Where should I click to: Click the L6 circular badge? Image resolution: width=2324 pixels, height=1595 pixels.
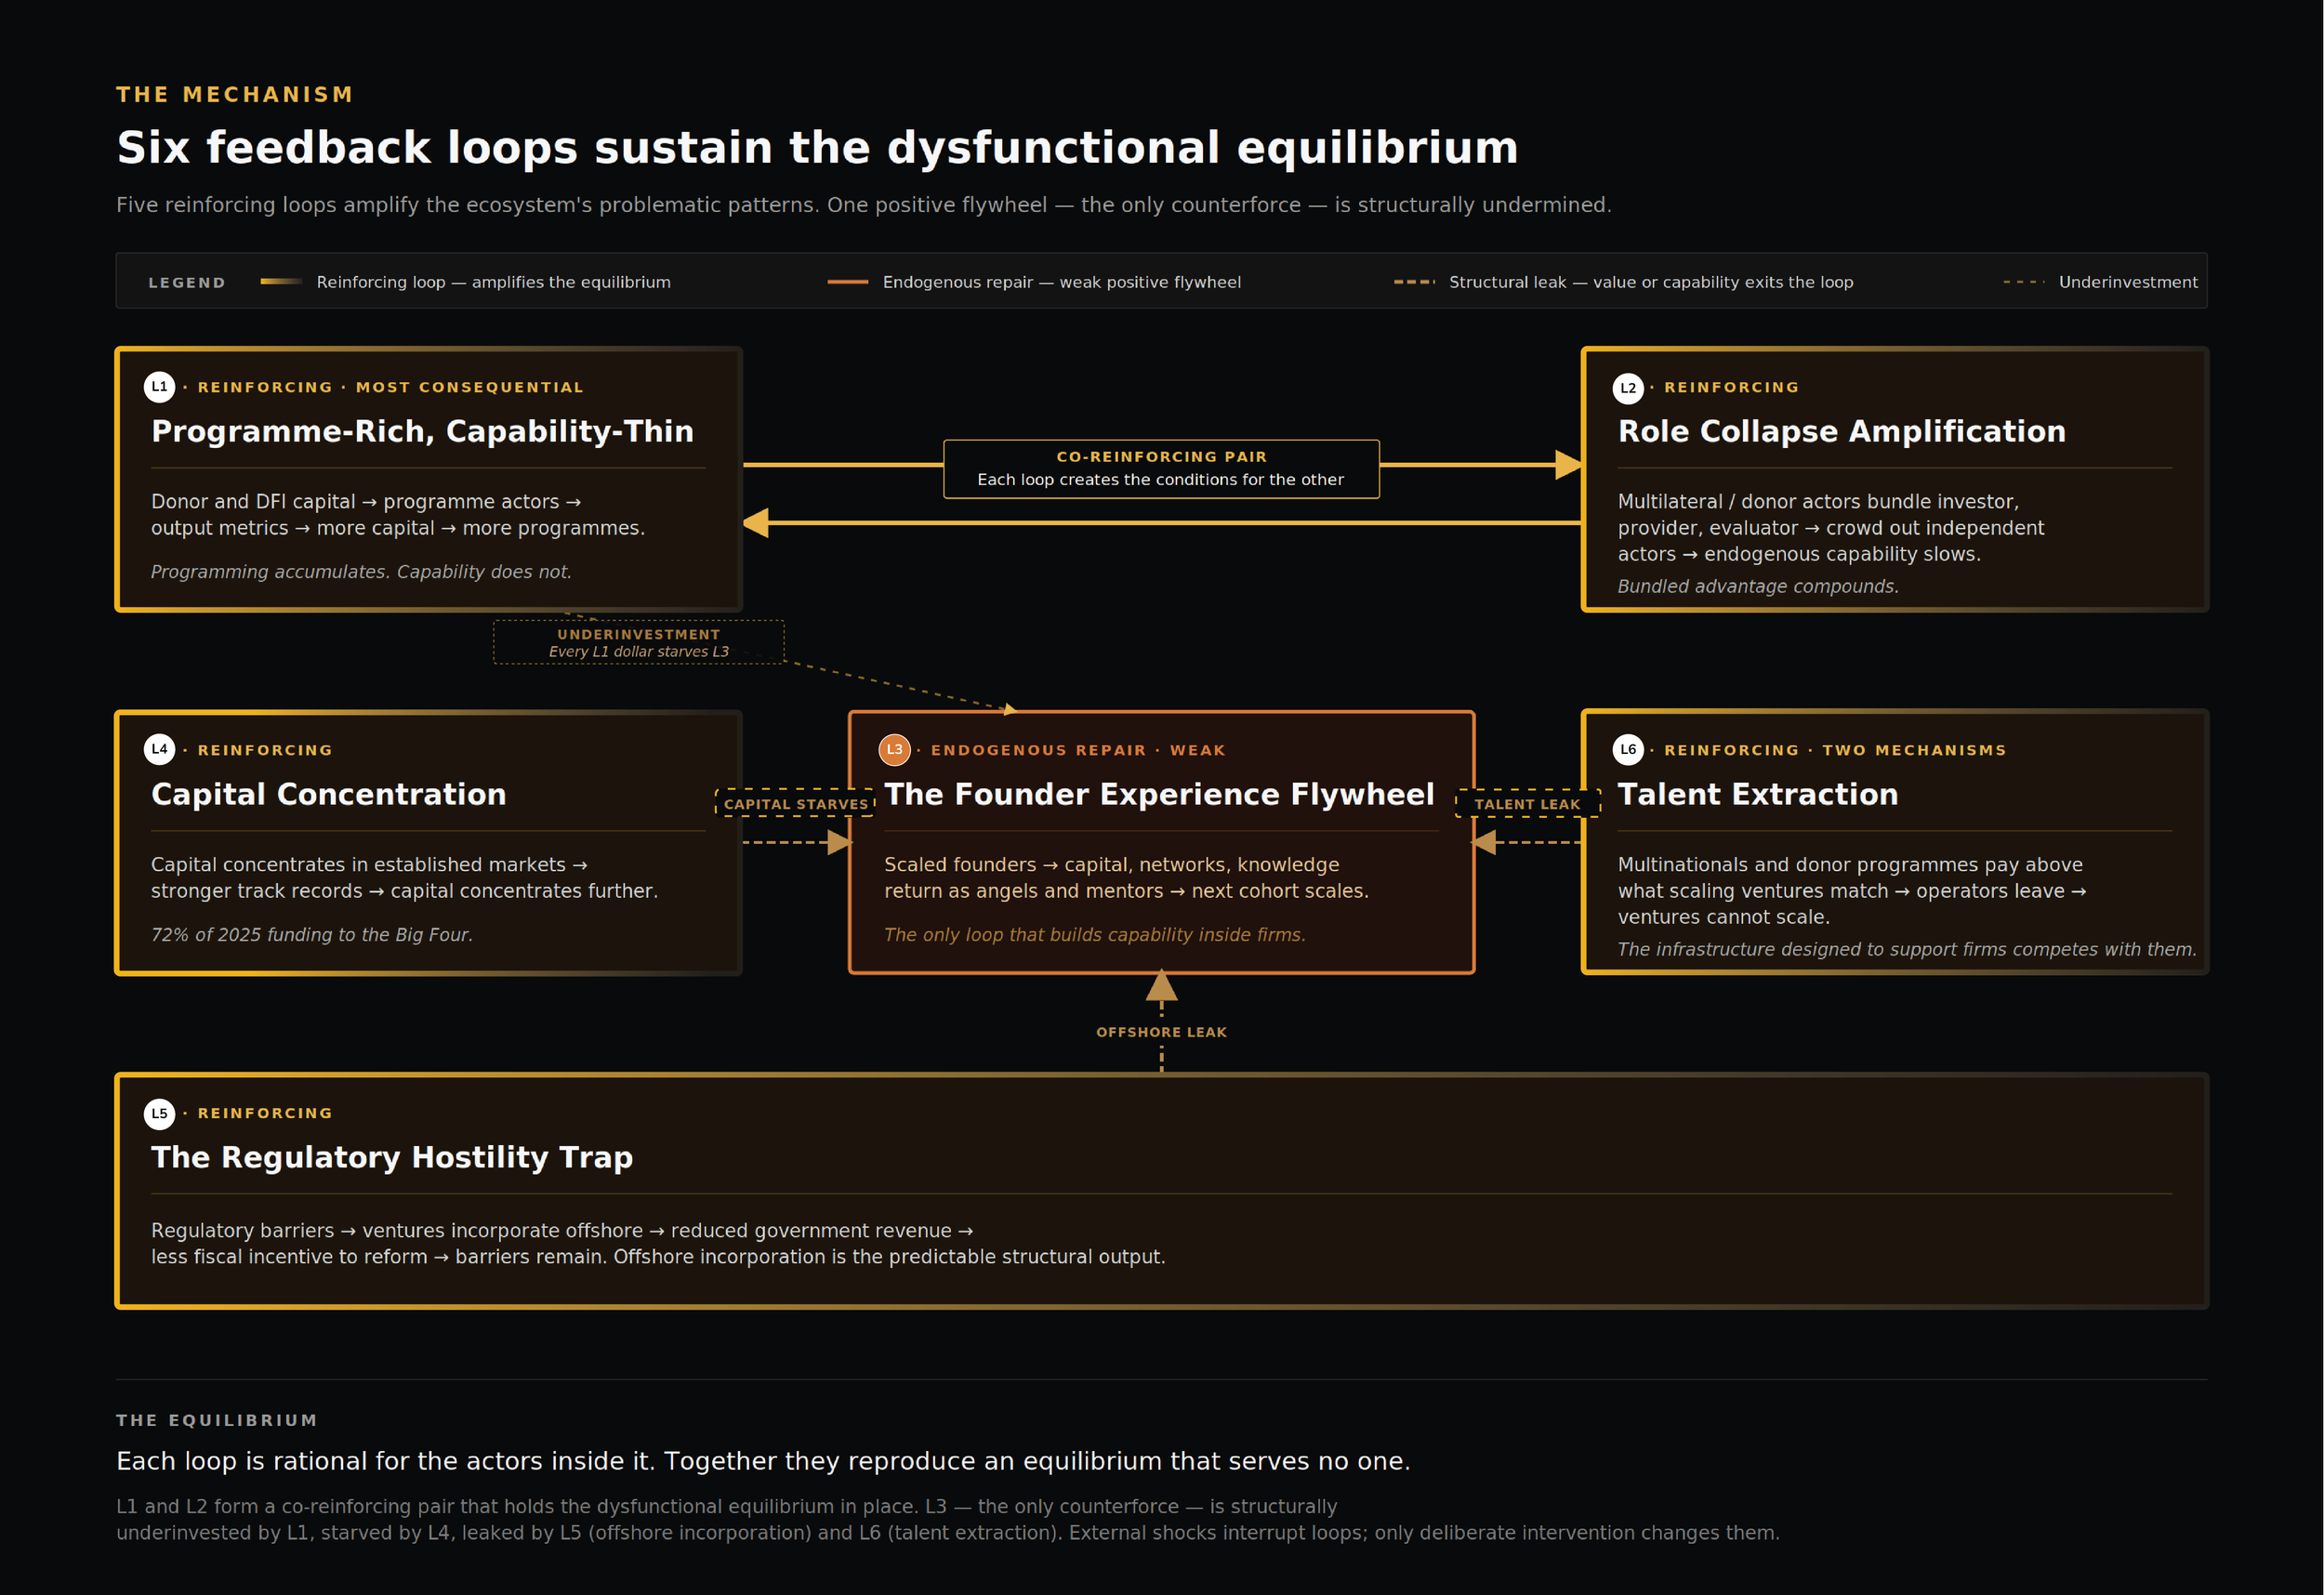point(1628,749)
